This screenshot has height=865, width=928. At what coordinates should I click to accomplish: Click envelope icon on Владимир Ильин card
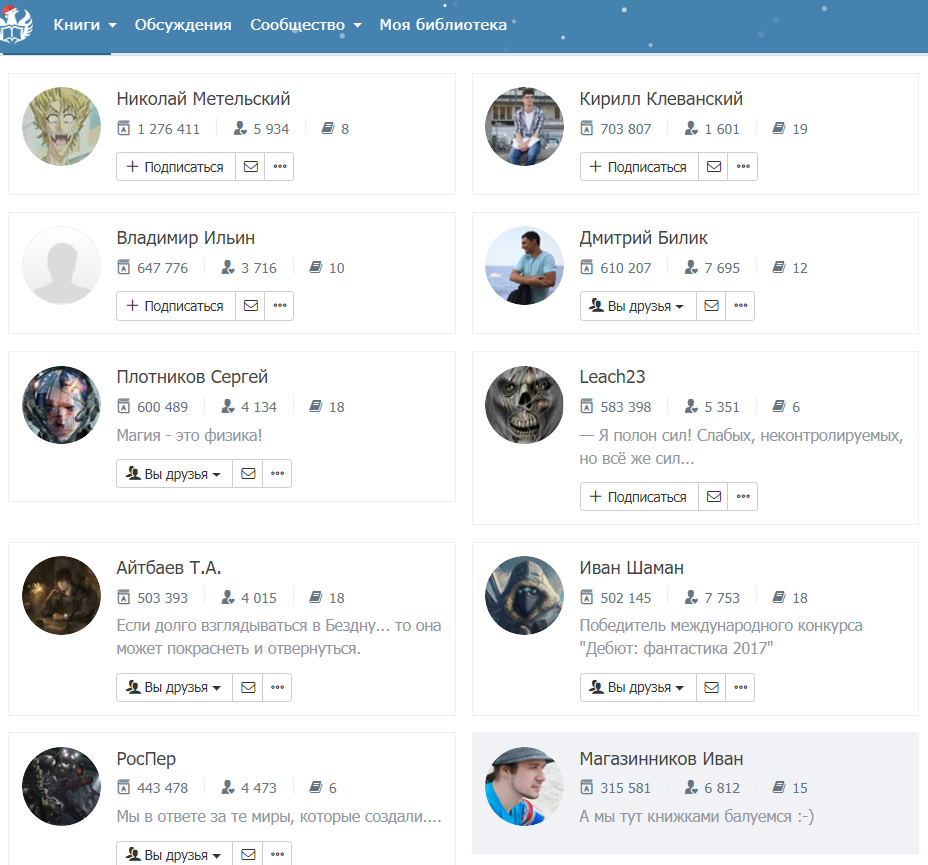(x=250, y=306)
